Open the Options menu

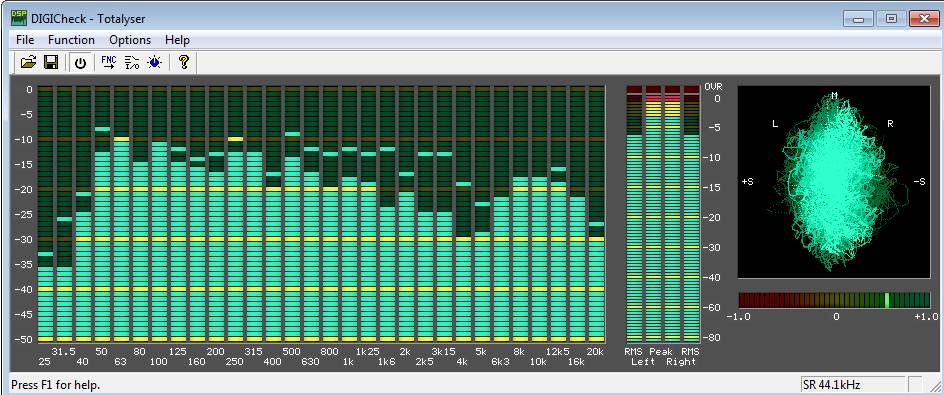[130, 40]
